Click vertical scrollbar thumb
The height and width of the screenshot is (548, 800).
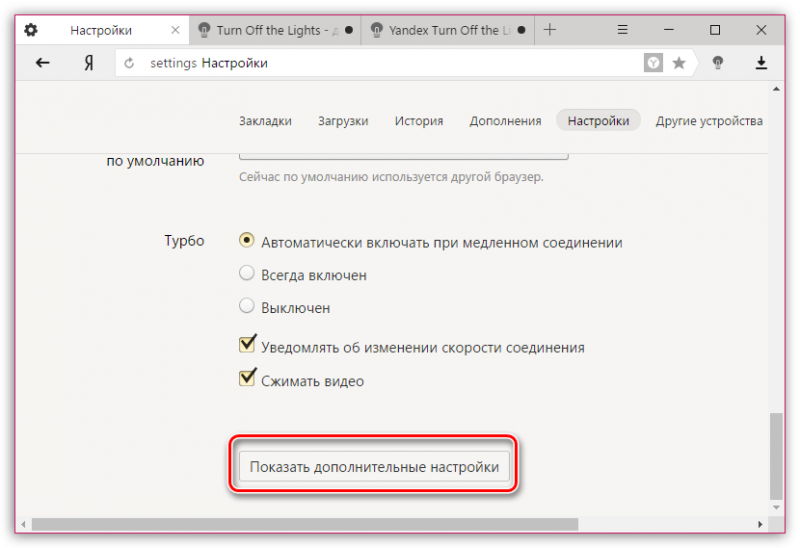776,456
